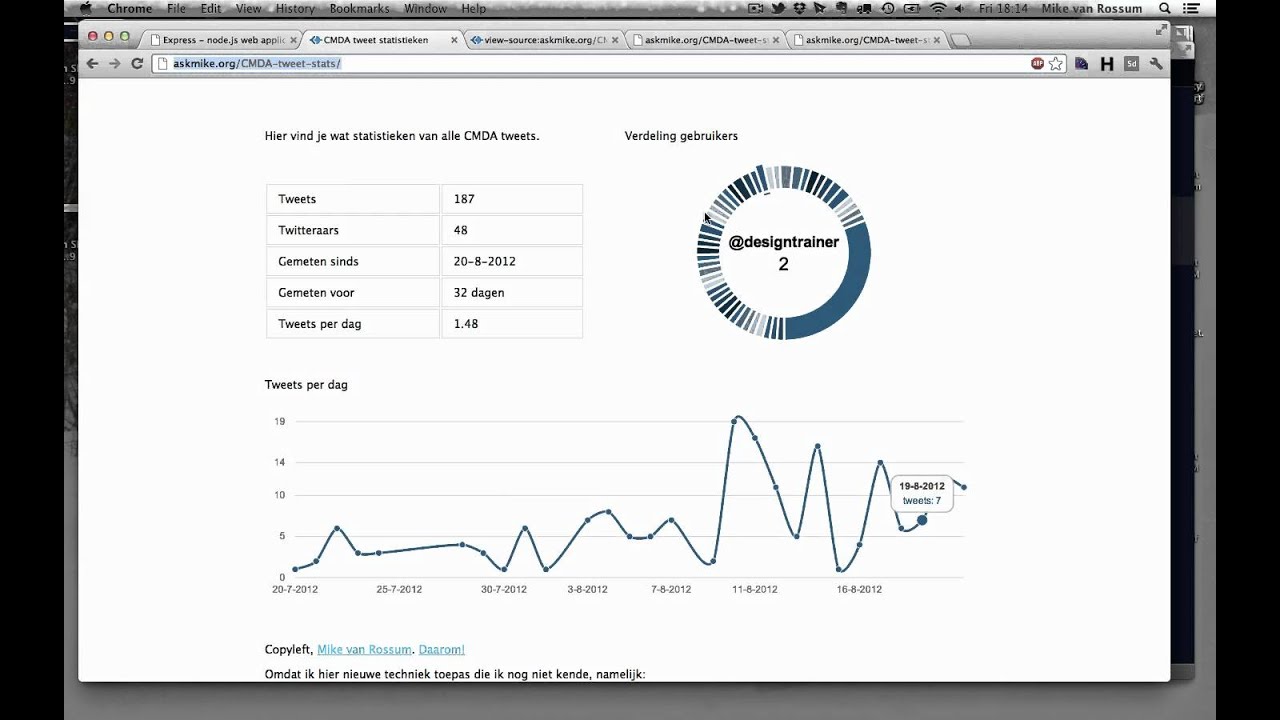The height and width of the screenshot is (720, 1280).
Task: Open the Chrome wrench settings menu
Action: 1156,63
